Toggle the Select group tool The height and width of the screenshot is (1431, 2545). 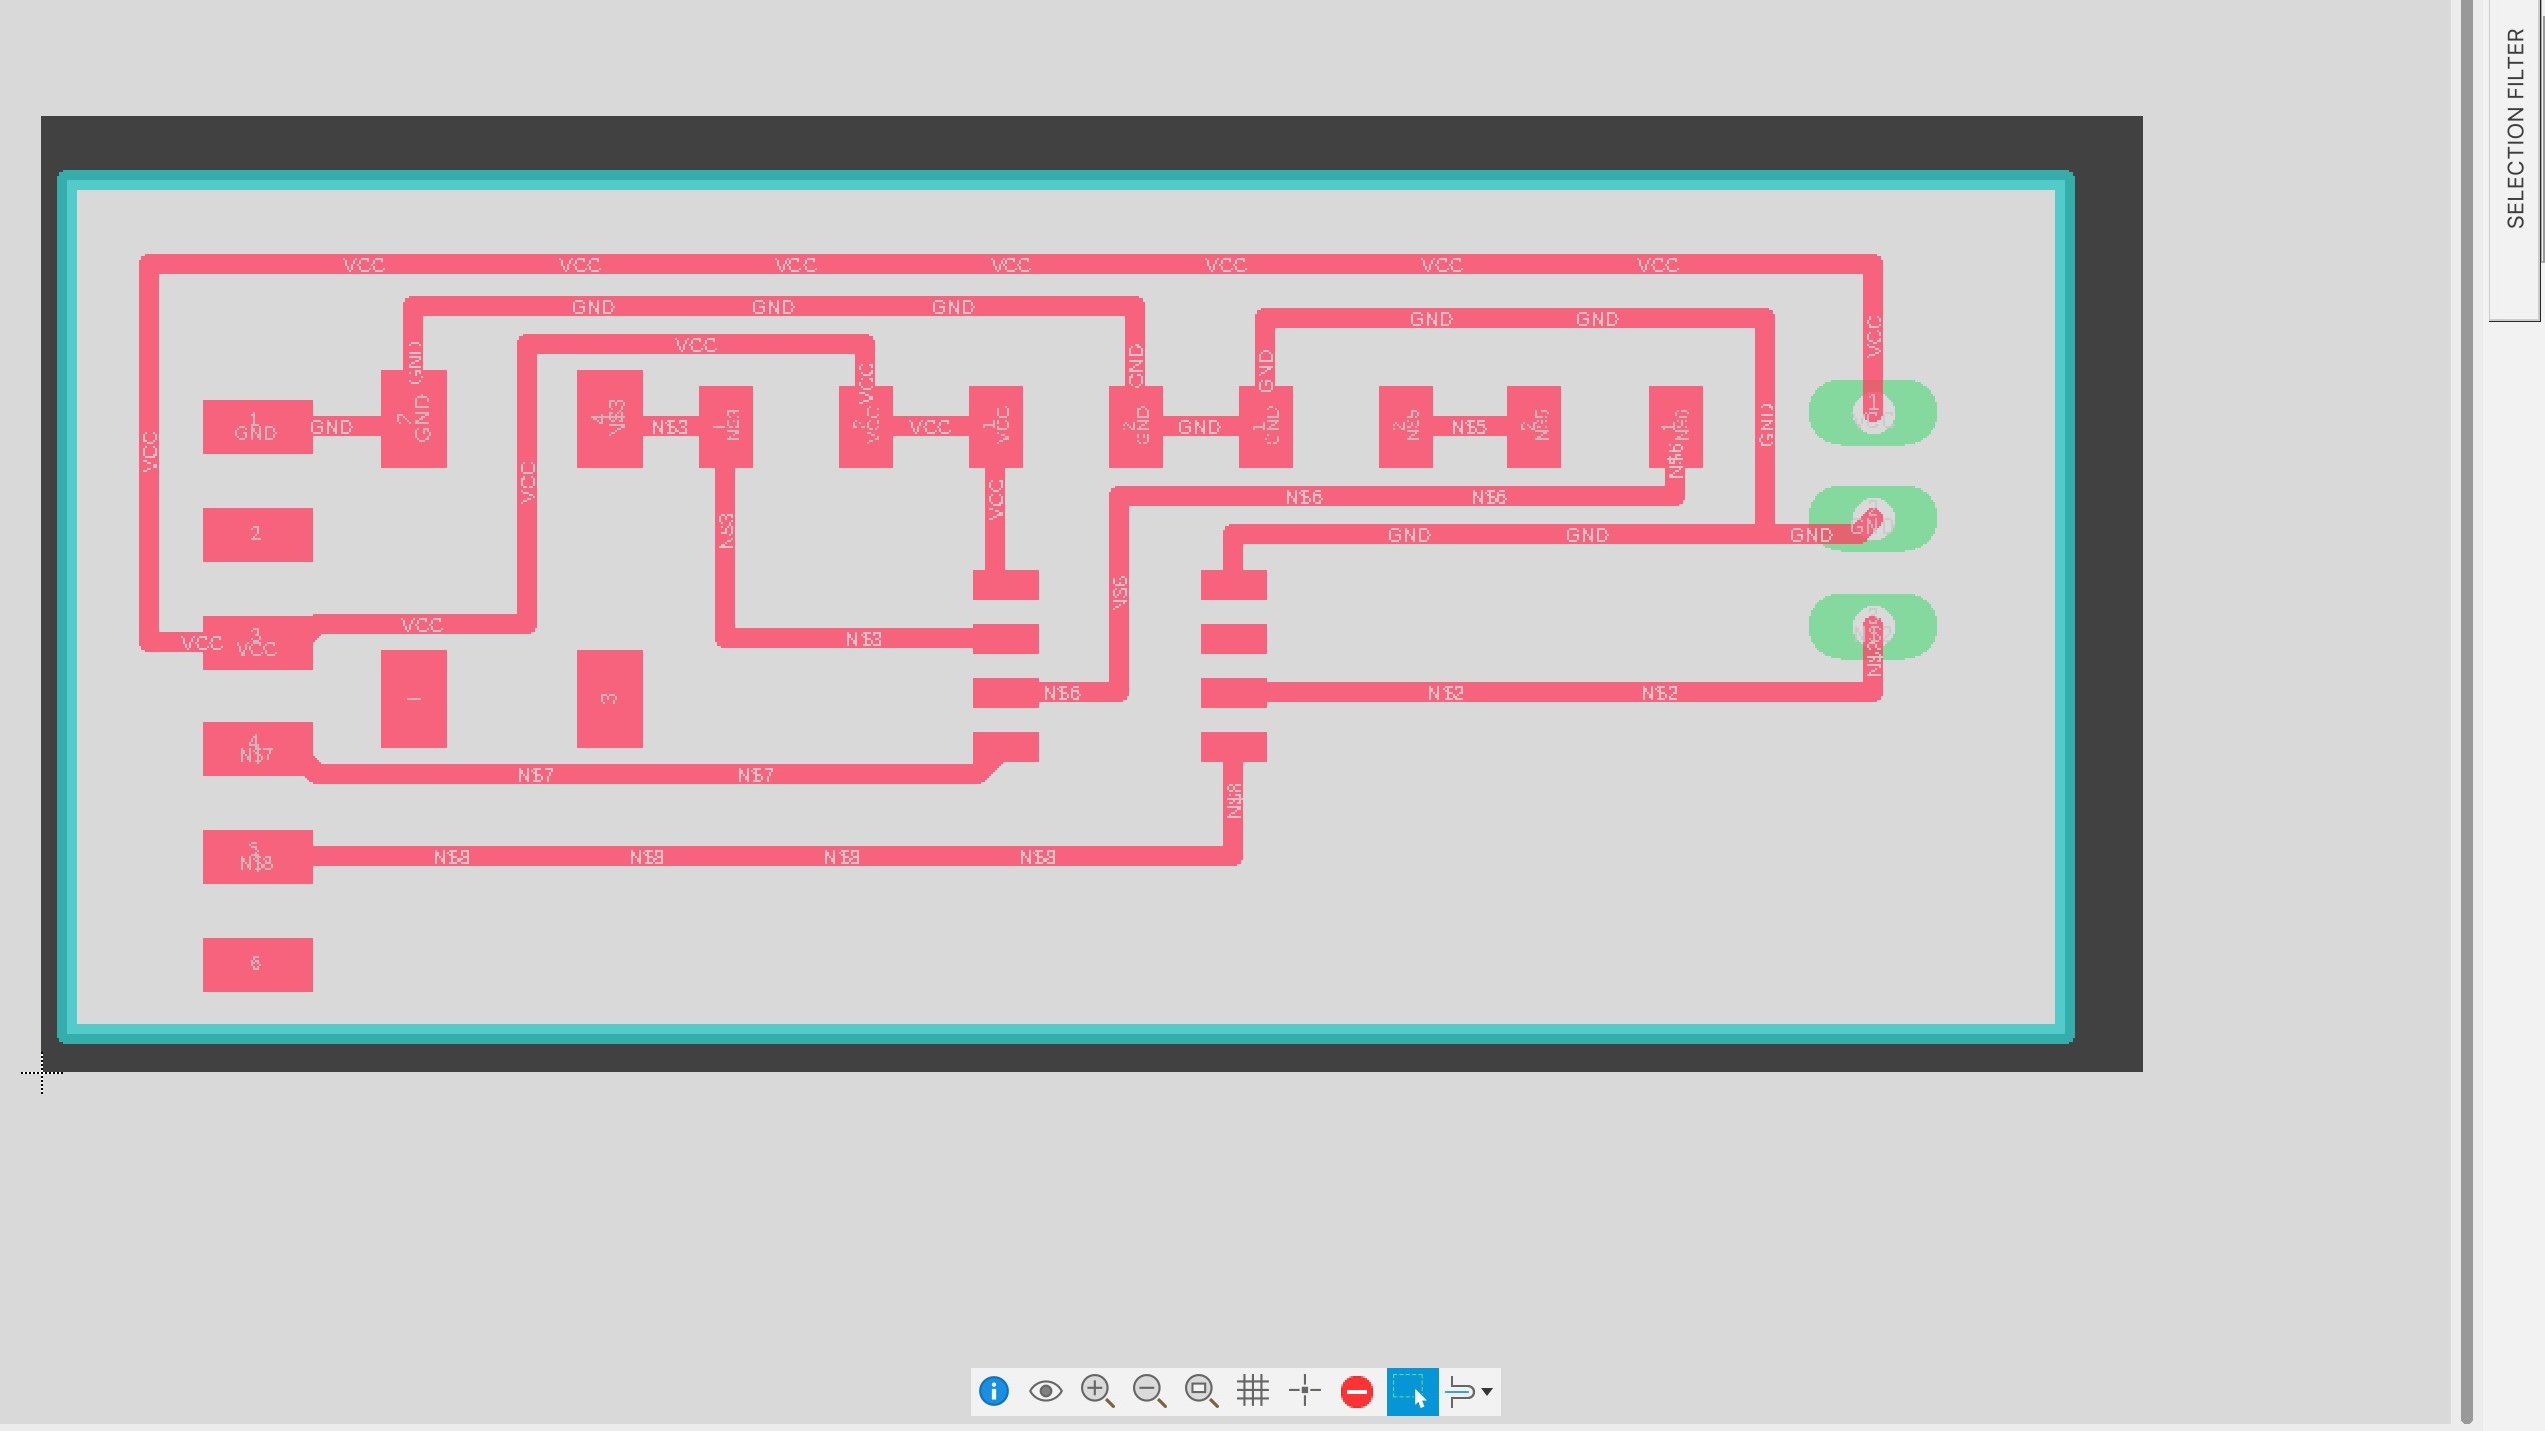coord(1412,1391)
